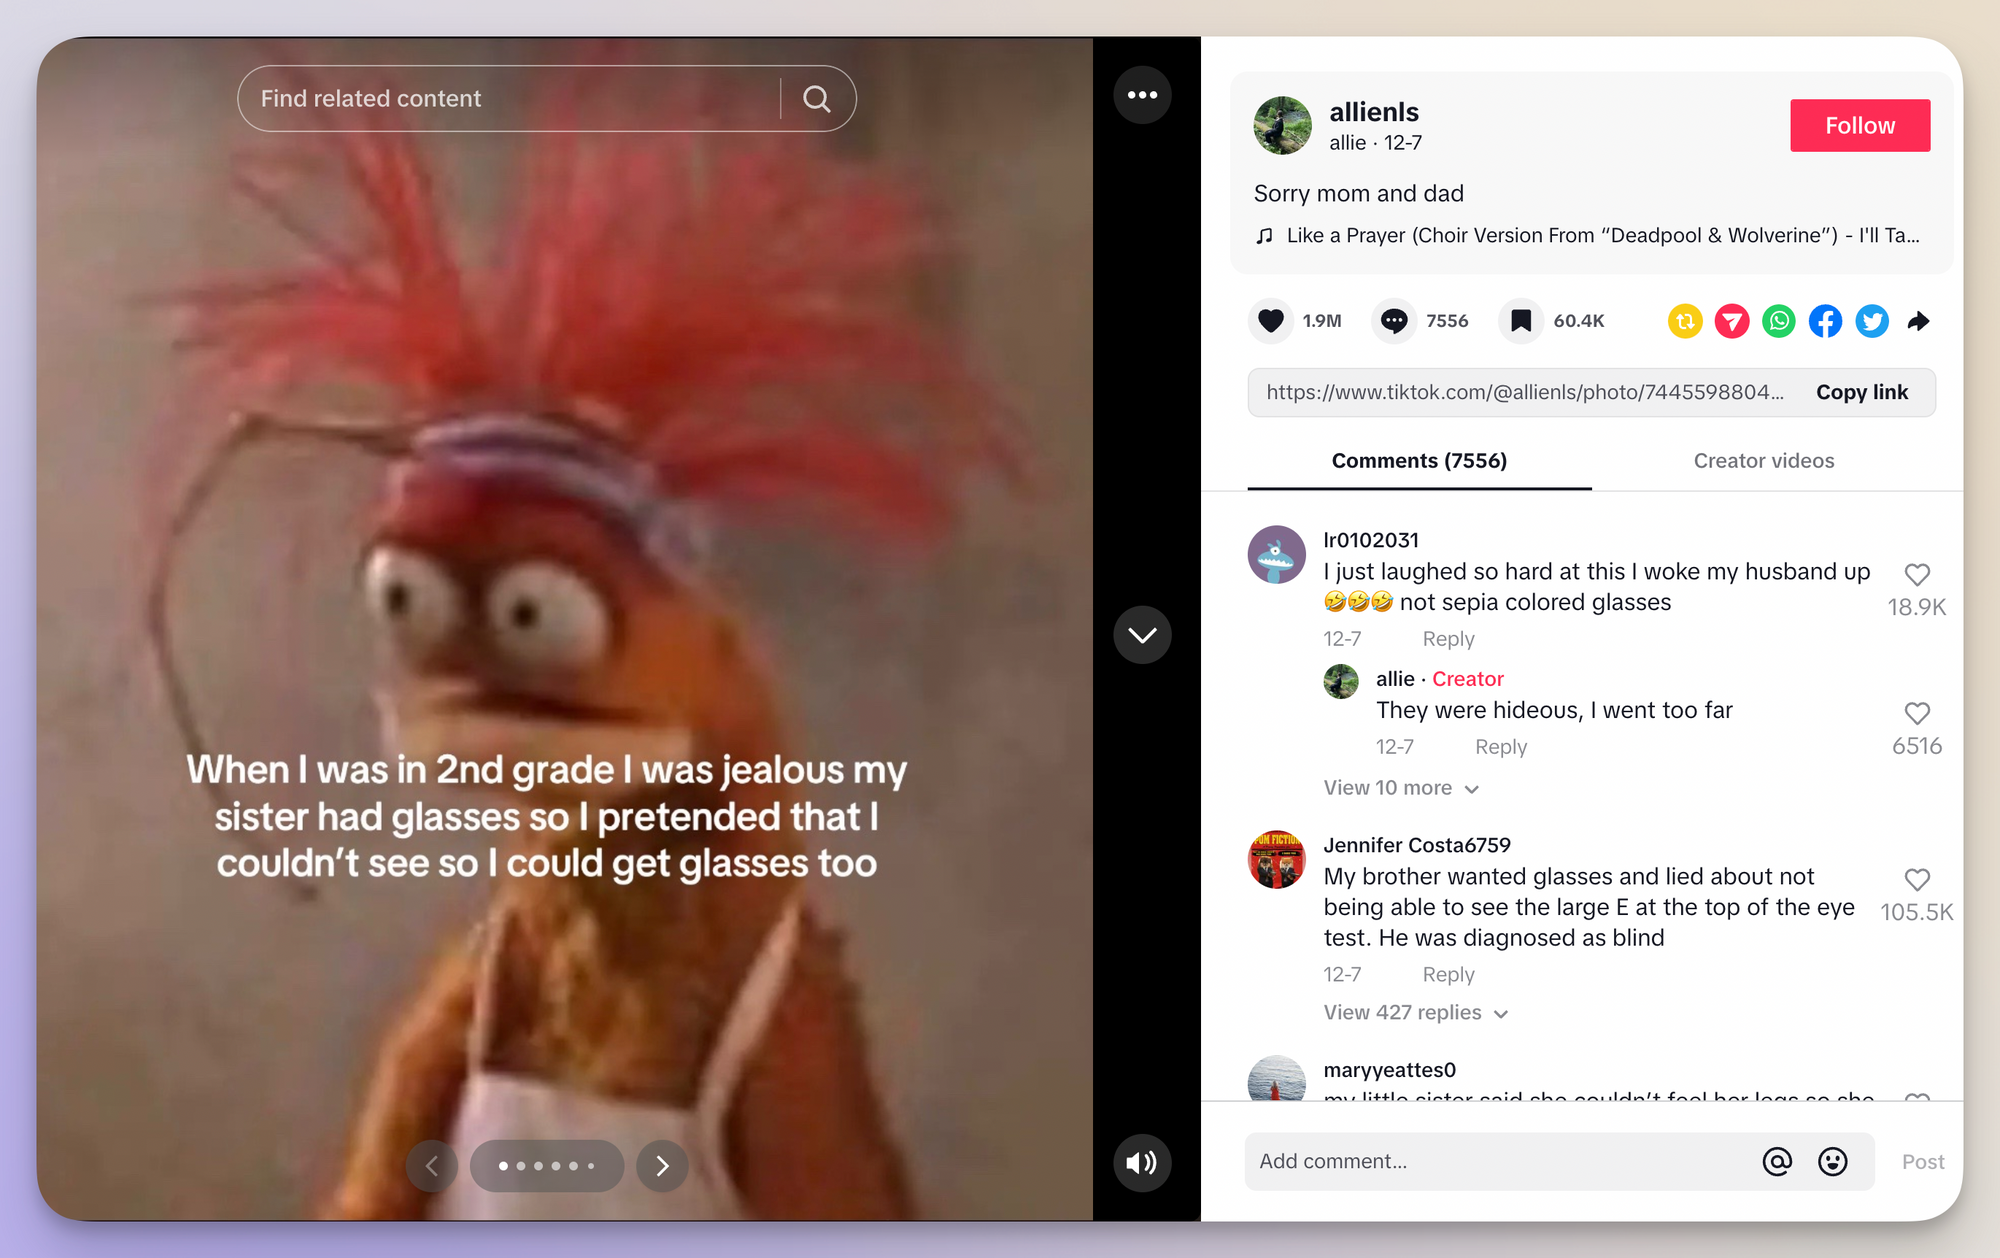
Task: Select the photo slide dots indicator
Action: (x=547, y=1166)
